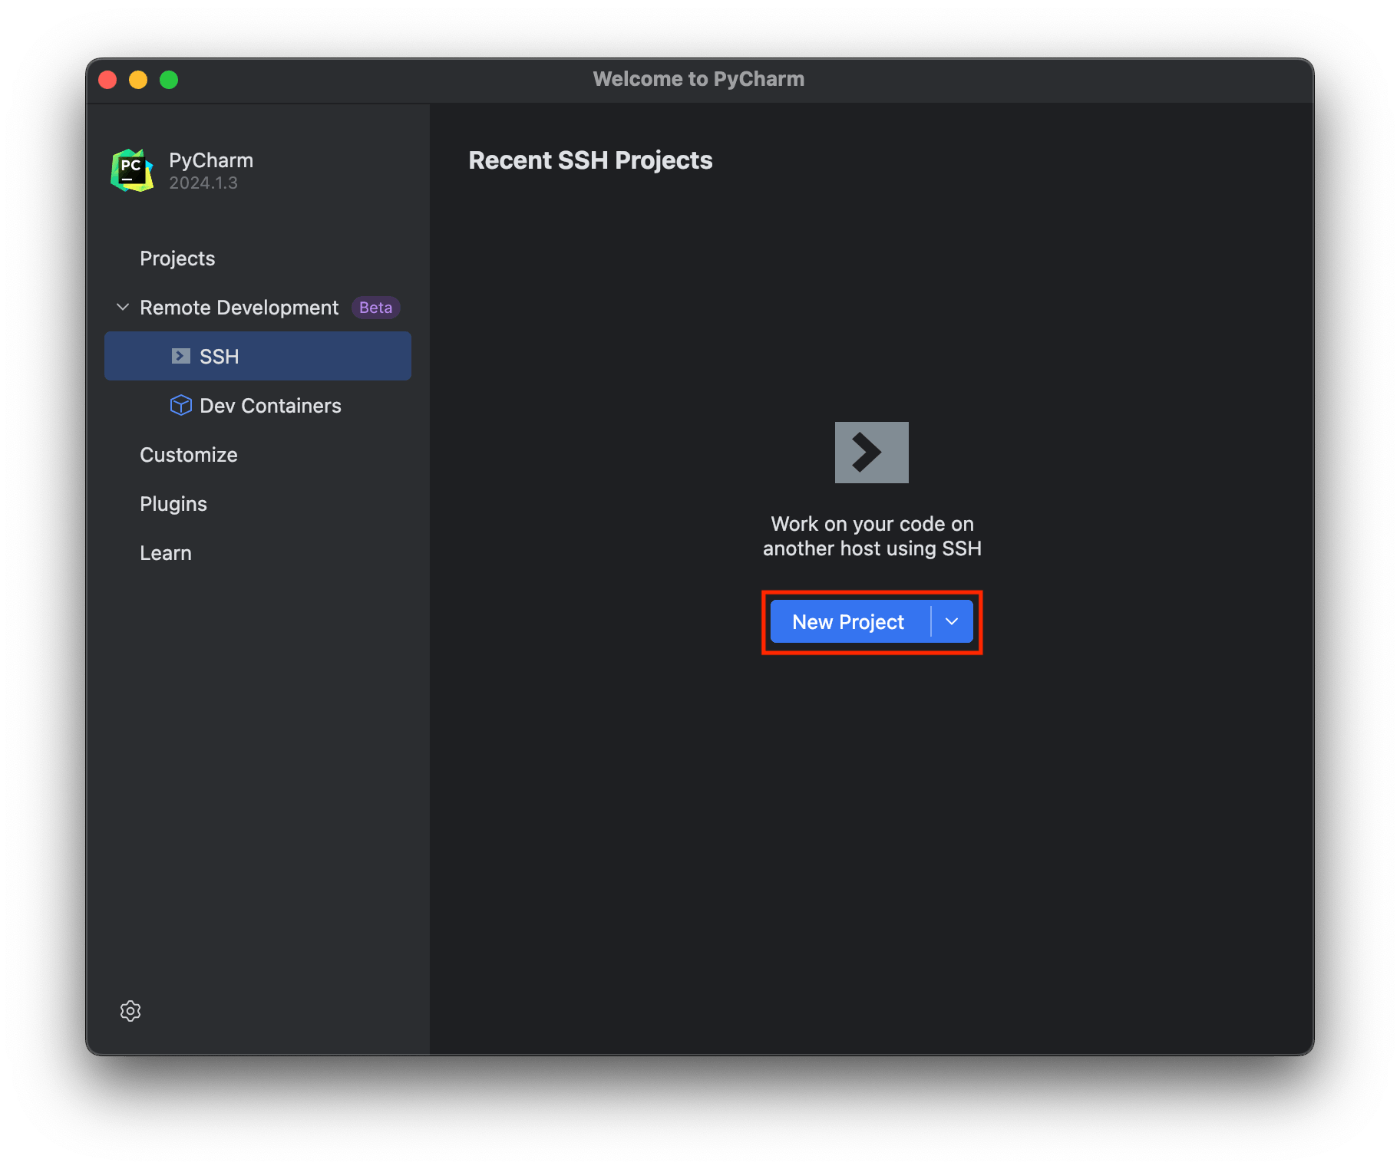The width and height of the screenshot is (1400, 1169).
Task: Collapse the Remote Development section chevron
Action: click(123, 307)
